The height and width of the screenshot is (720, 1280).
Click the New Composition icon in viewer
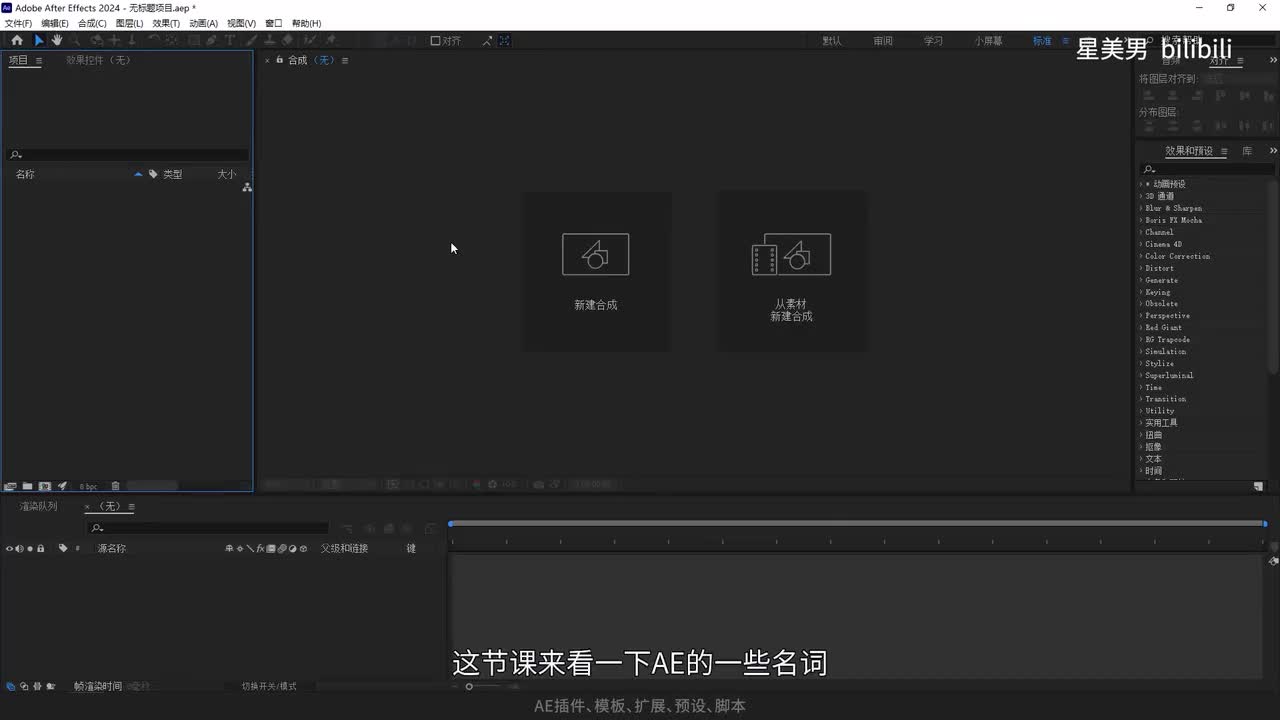596,254
